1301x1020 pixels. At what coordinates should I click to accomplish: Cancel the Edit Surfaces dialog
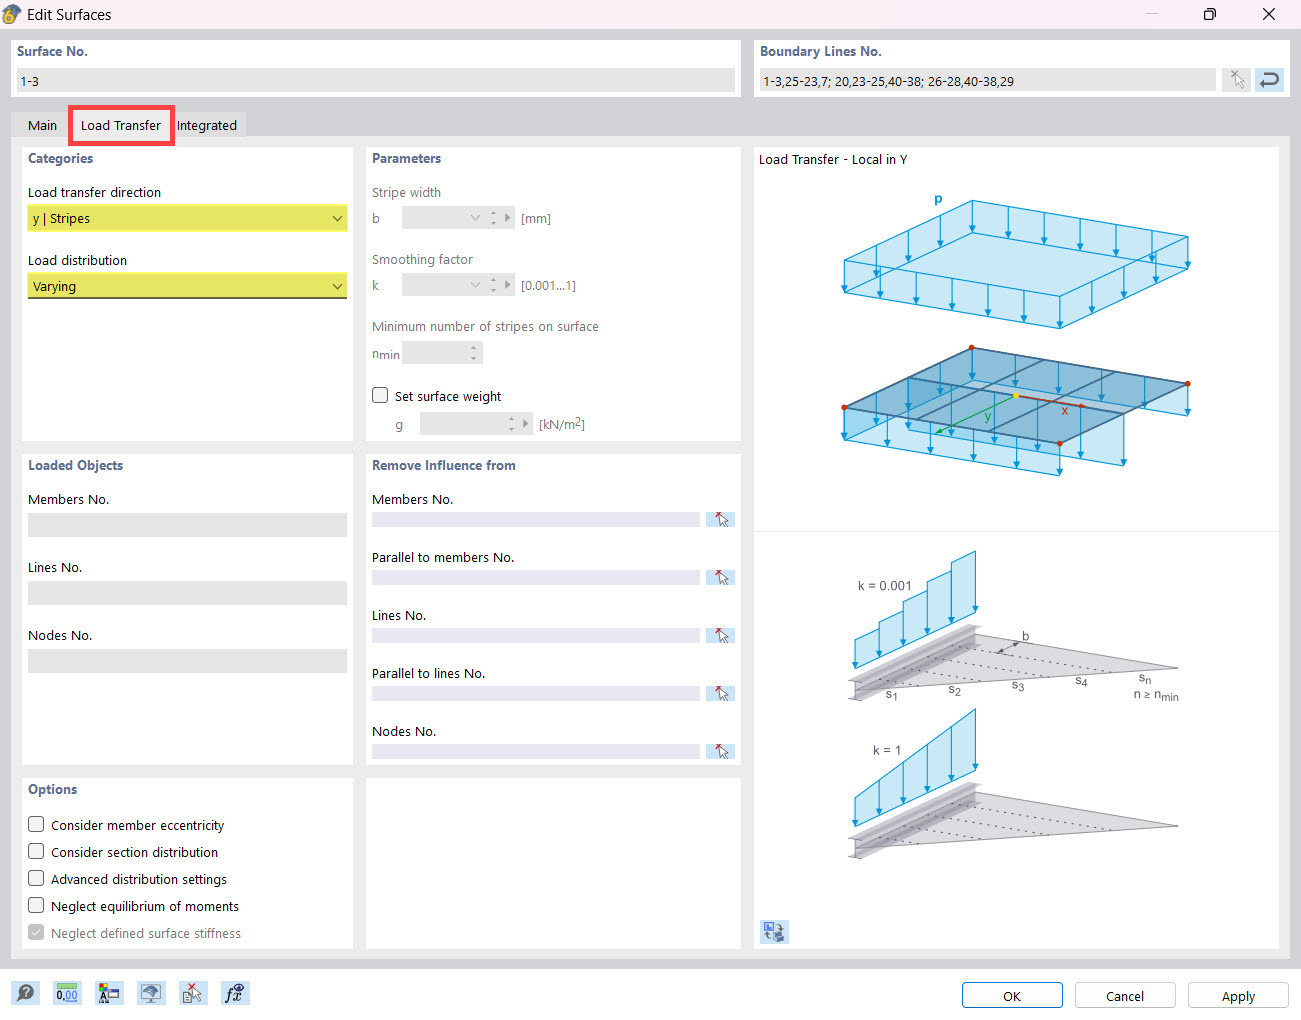coord(1125,995)
